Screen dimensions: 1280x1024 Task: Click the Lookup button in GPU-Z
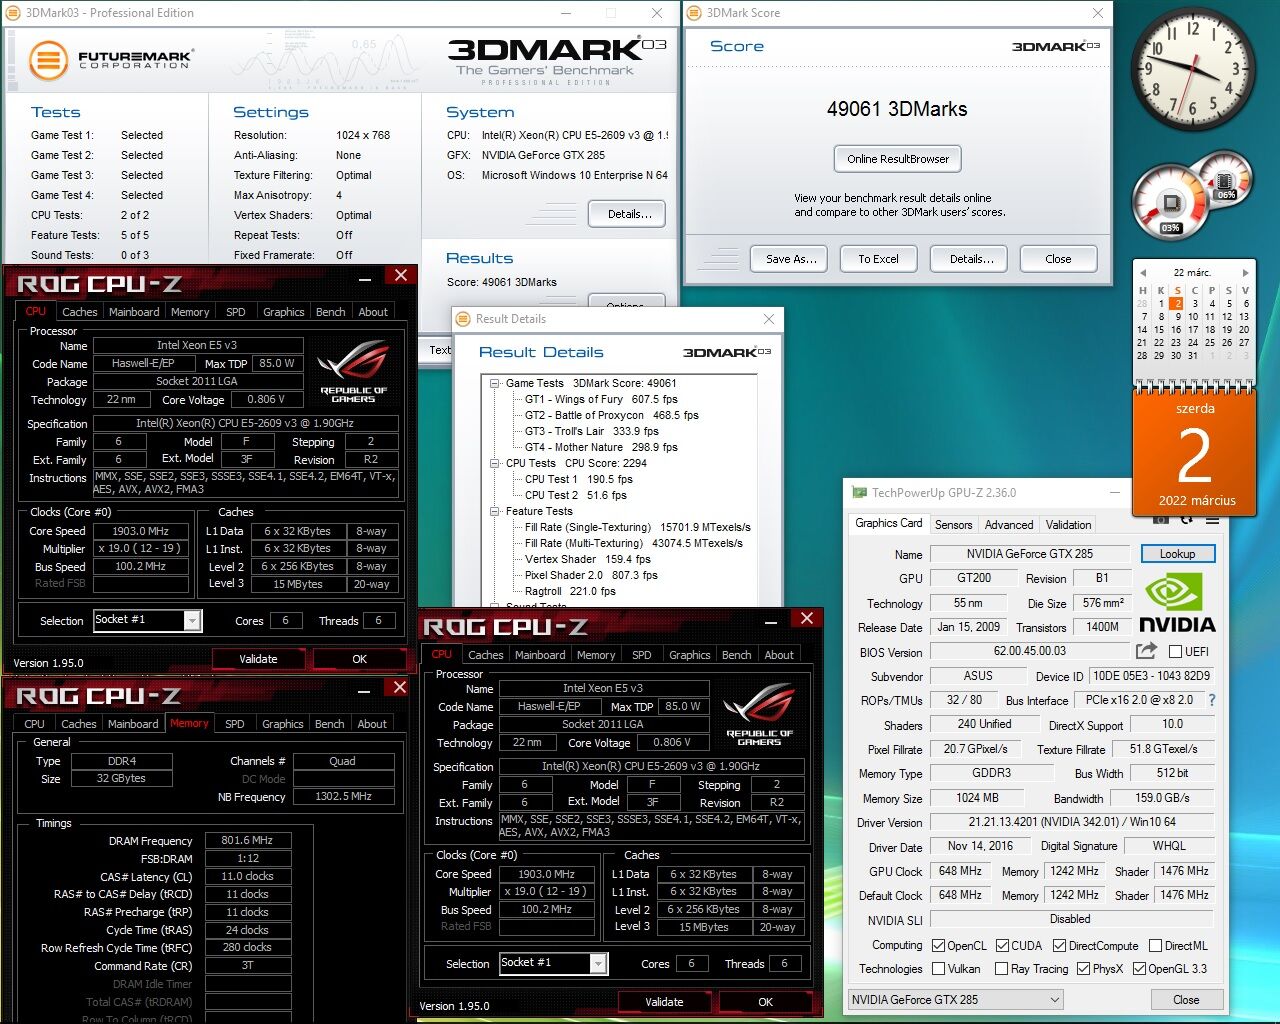coord(1177,554)
